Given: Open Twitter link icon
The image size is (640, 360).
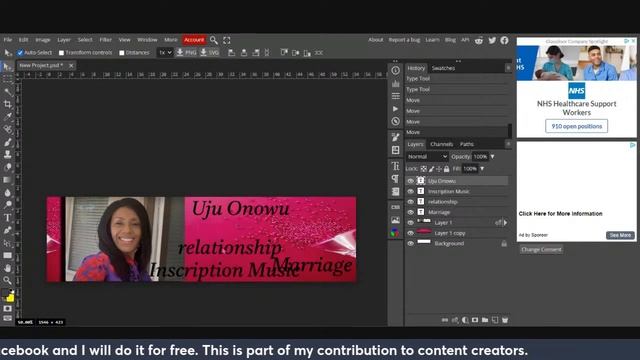Looking at the screenshot, I should [x=492, y=40].
